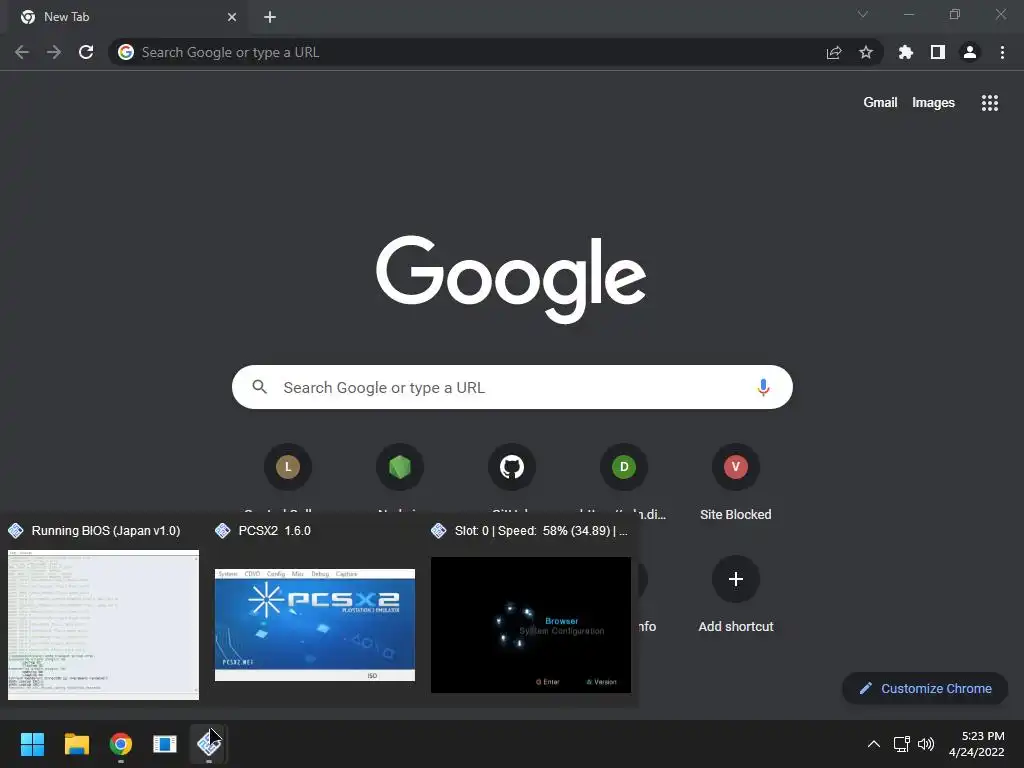Screen dimensions: 1024x768
Task: Show hidden system tray icons
Action: (x=874, y=744)
